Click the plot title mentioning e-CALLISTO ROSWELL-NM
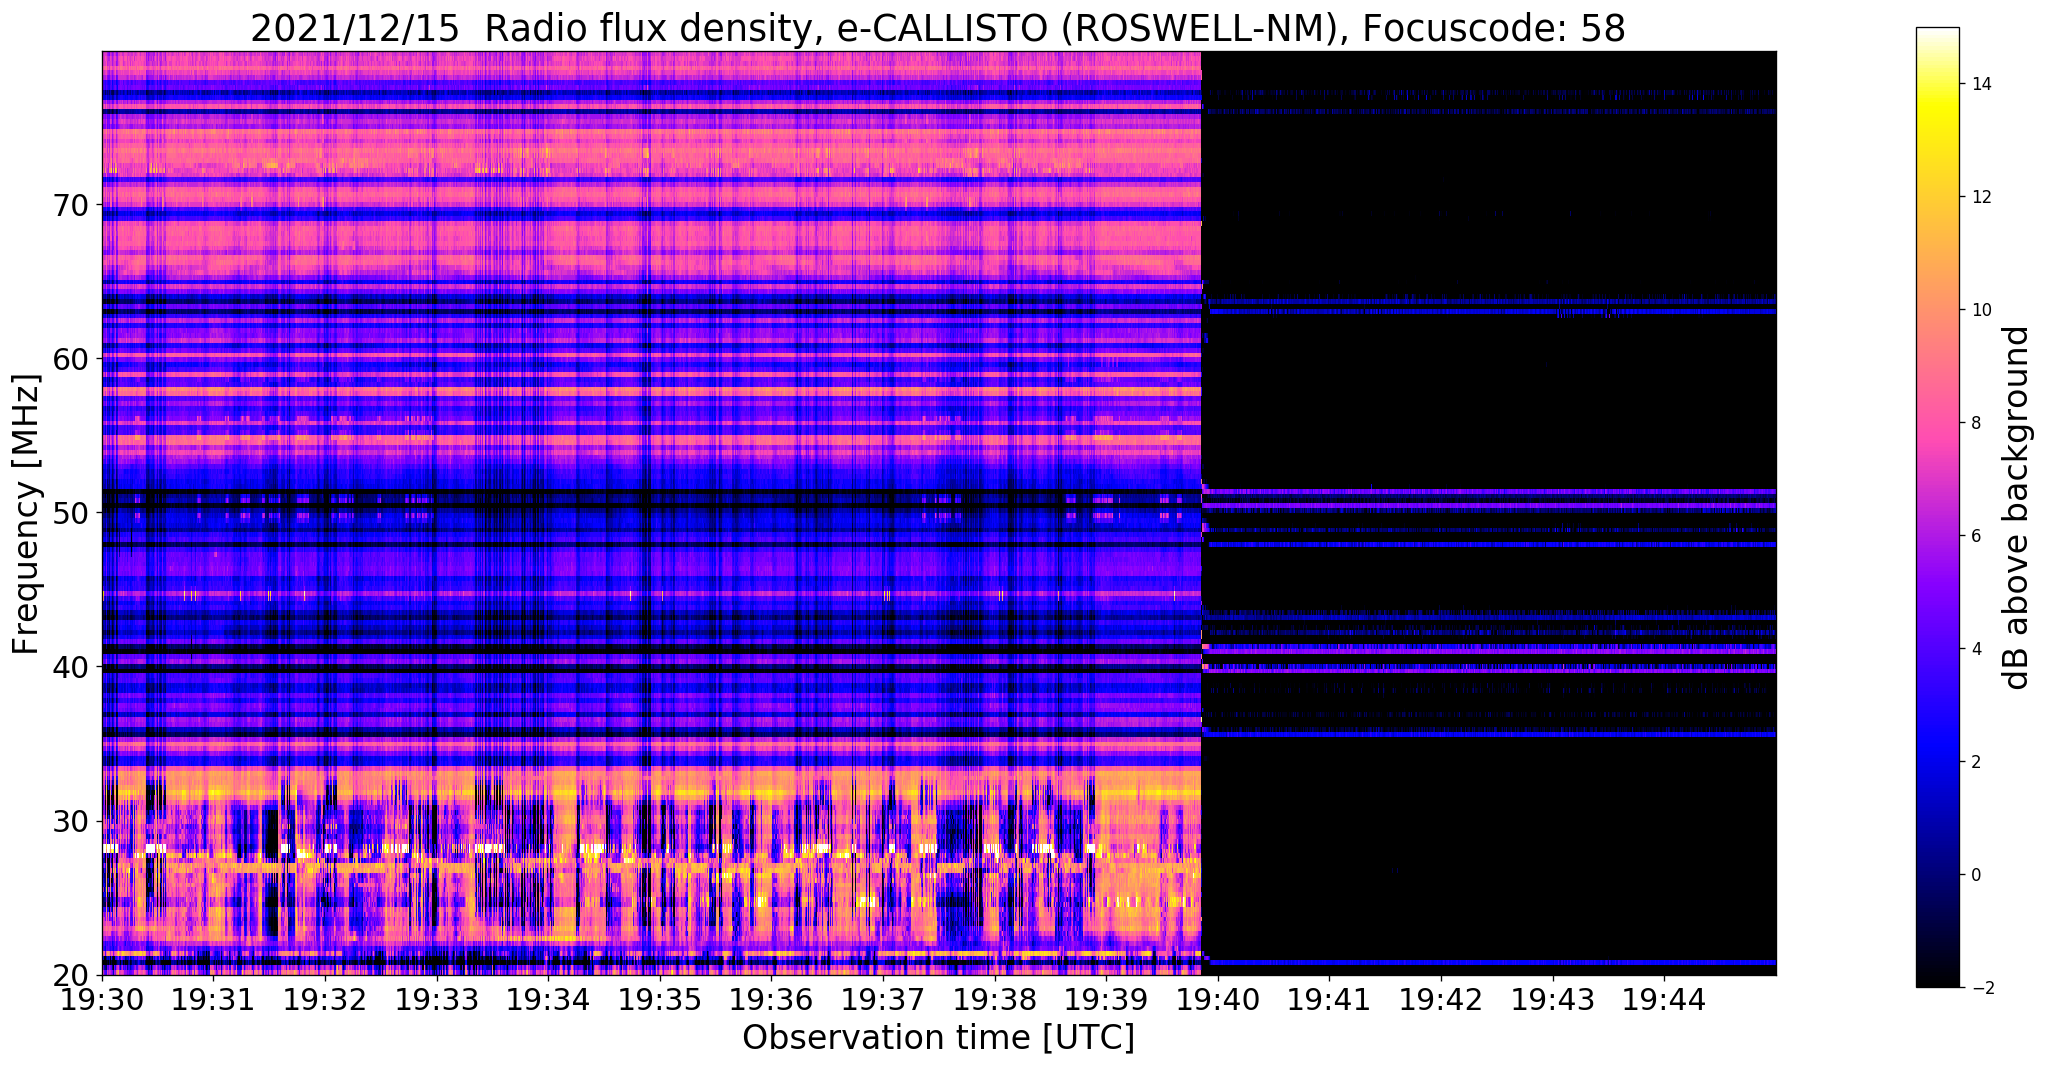Screen dimensions: 2047x1067 pyautogui.click(x=938, y=28)
